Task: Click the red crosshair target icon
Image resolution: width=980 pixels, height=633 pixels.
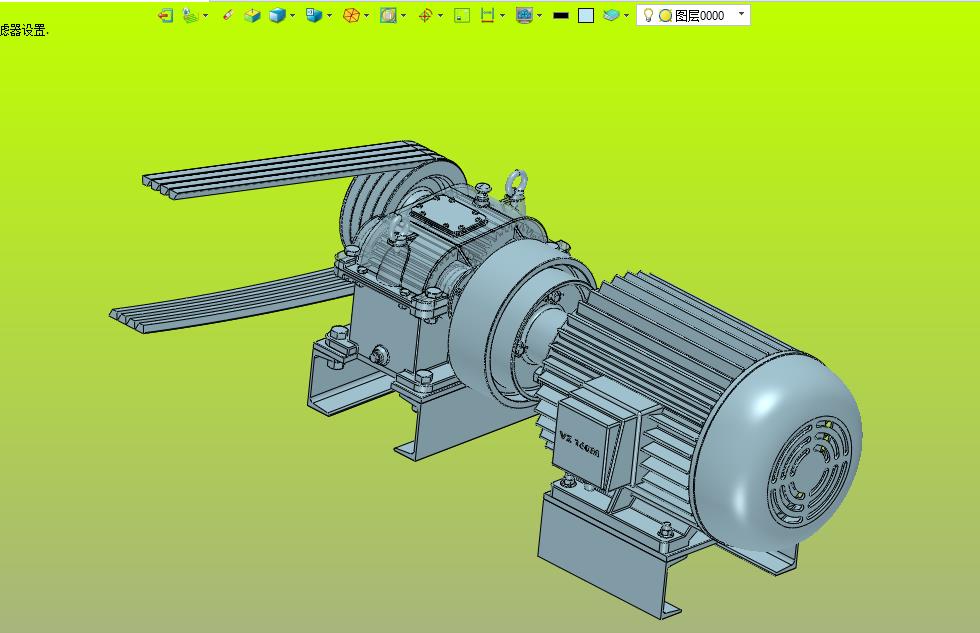Action: (x=425, y=15)
